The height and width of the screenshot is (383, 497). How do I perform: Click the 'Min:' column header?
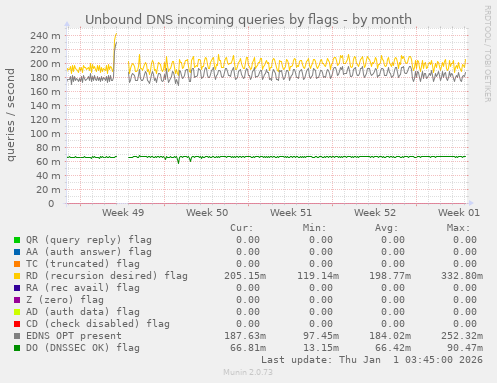314,228
